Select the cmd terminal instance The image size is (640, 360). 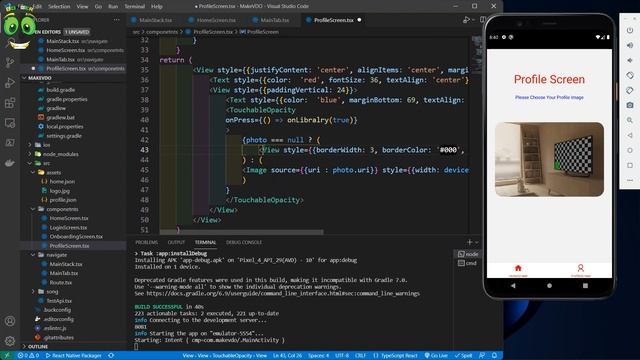[x=468, y=263]
